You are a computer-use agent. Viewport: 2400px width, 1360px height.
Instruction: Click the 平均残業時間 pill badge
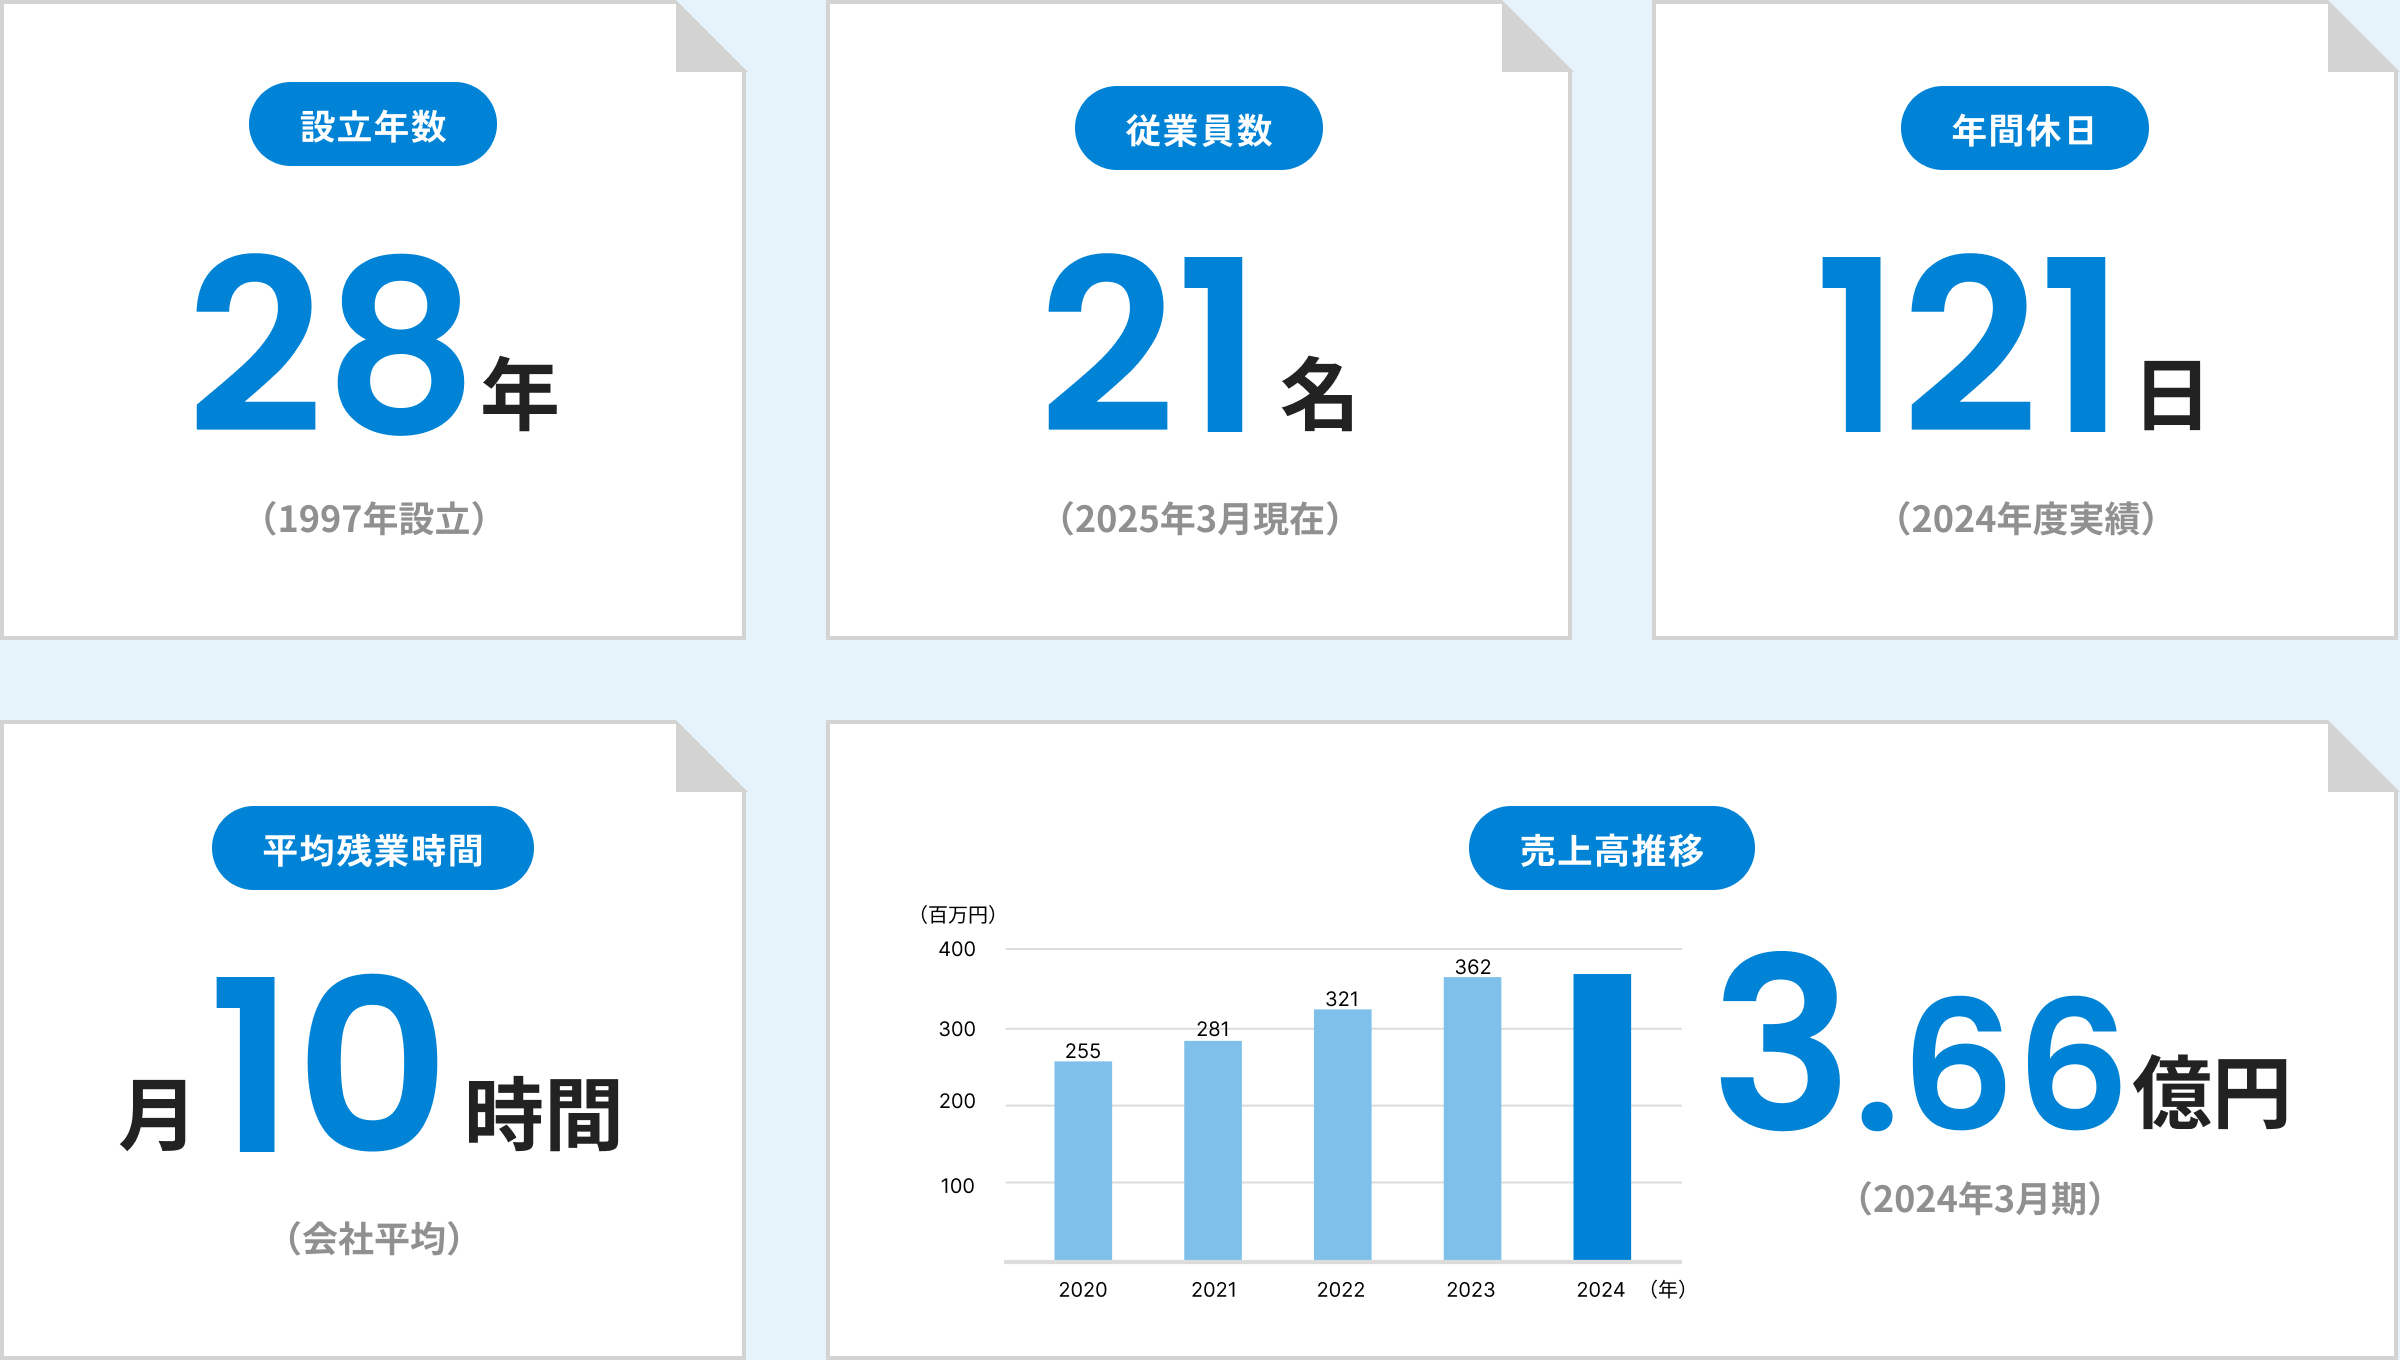pos(372,849)
